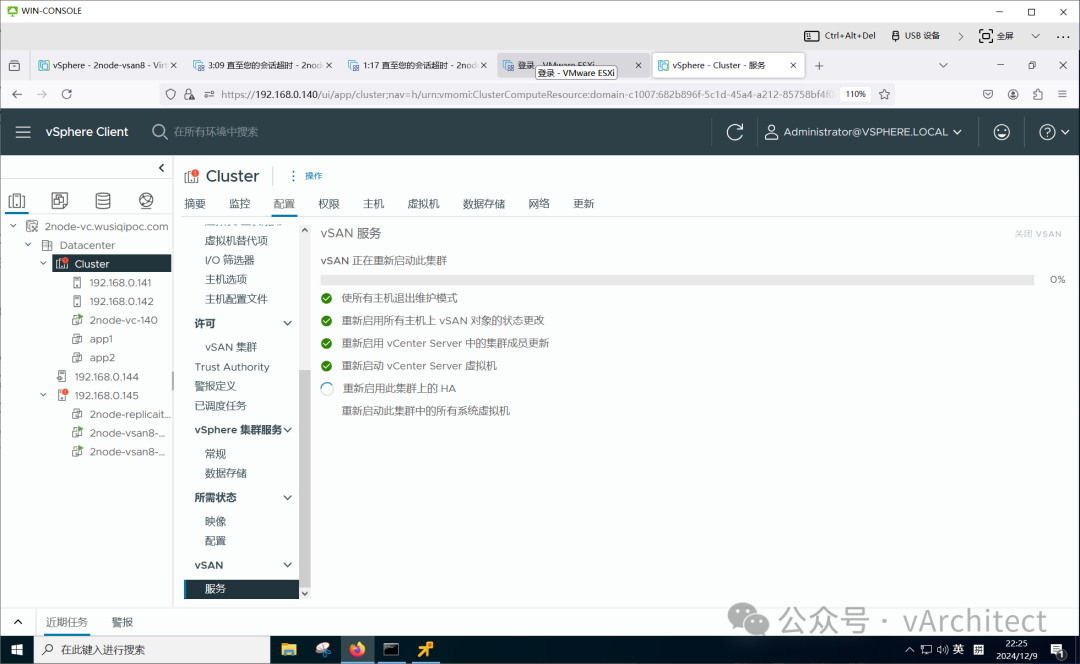Select the Hosts and Clusters inventory icon
Viewport: 1080px width, 664px height.
(x=17, y=200)
